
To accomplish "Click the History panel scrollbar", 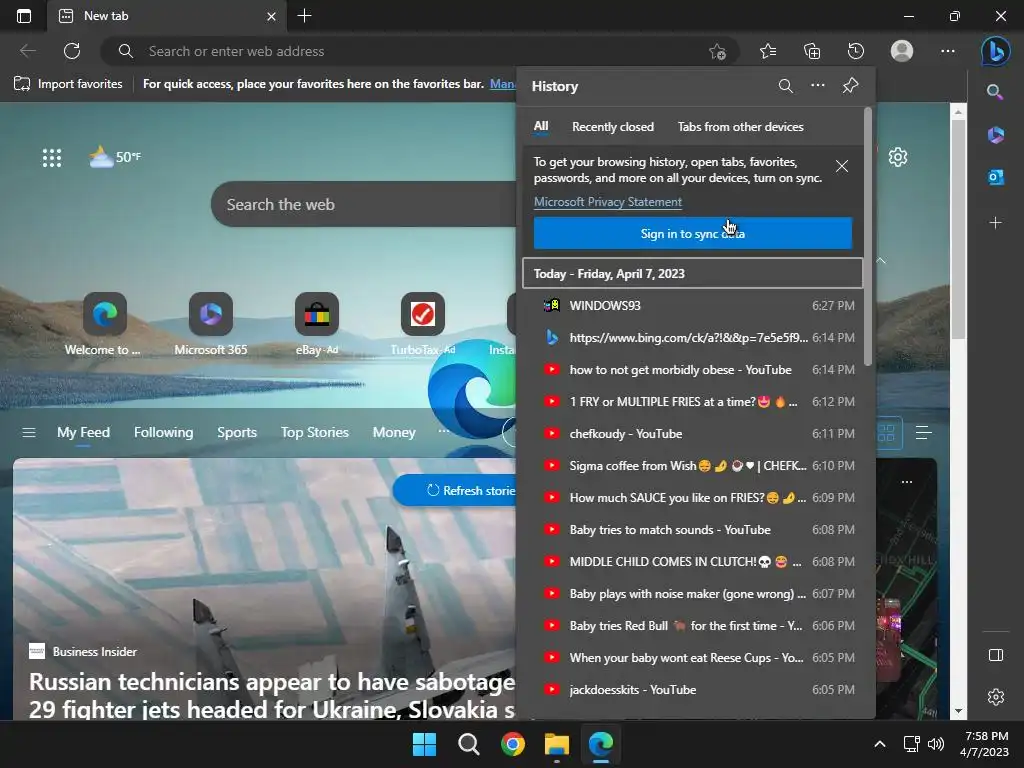I will 868,236.
